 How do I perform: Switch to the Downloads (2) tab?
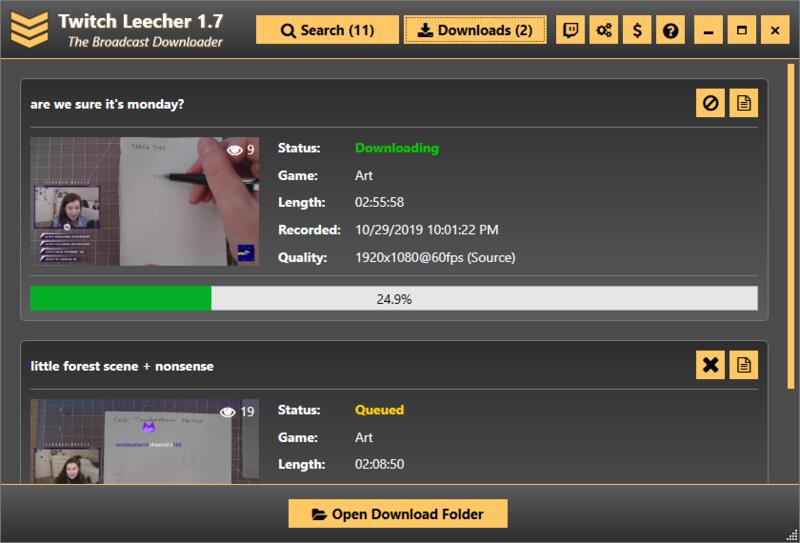click(x=475, y=30)
